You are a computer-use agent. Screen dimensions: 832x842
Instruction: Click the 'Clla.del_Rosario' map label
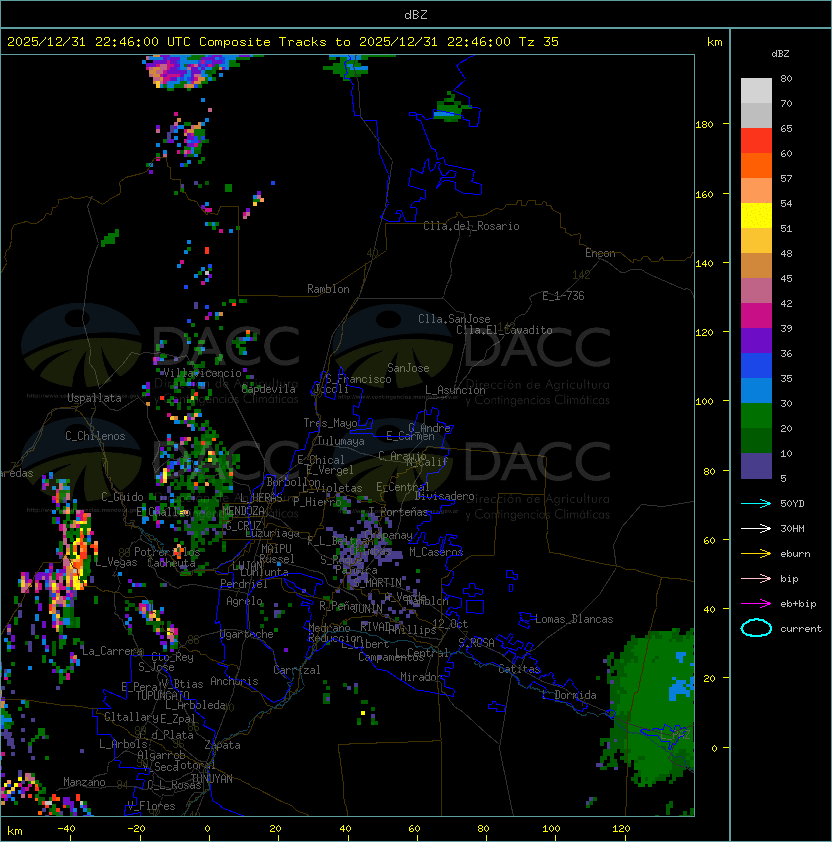[x=471, y=226]
